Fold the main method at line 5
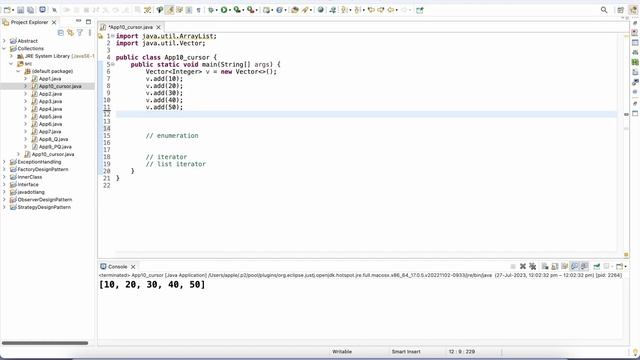The width and height of the screenshot is (640, 360). 113,64
